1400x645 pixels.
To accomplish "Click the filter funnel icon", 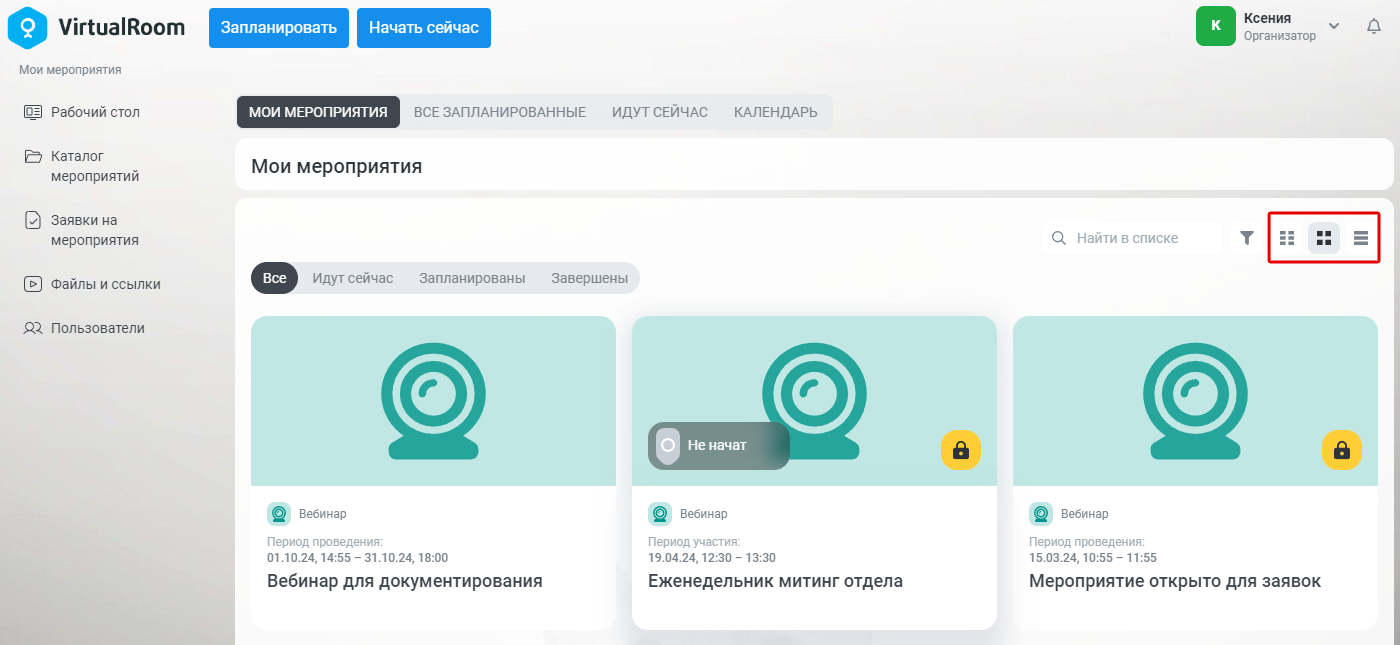I will [x=1247, y=238].
